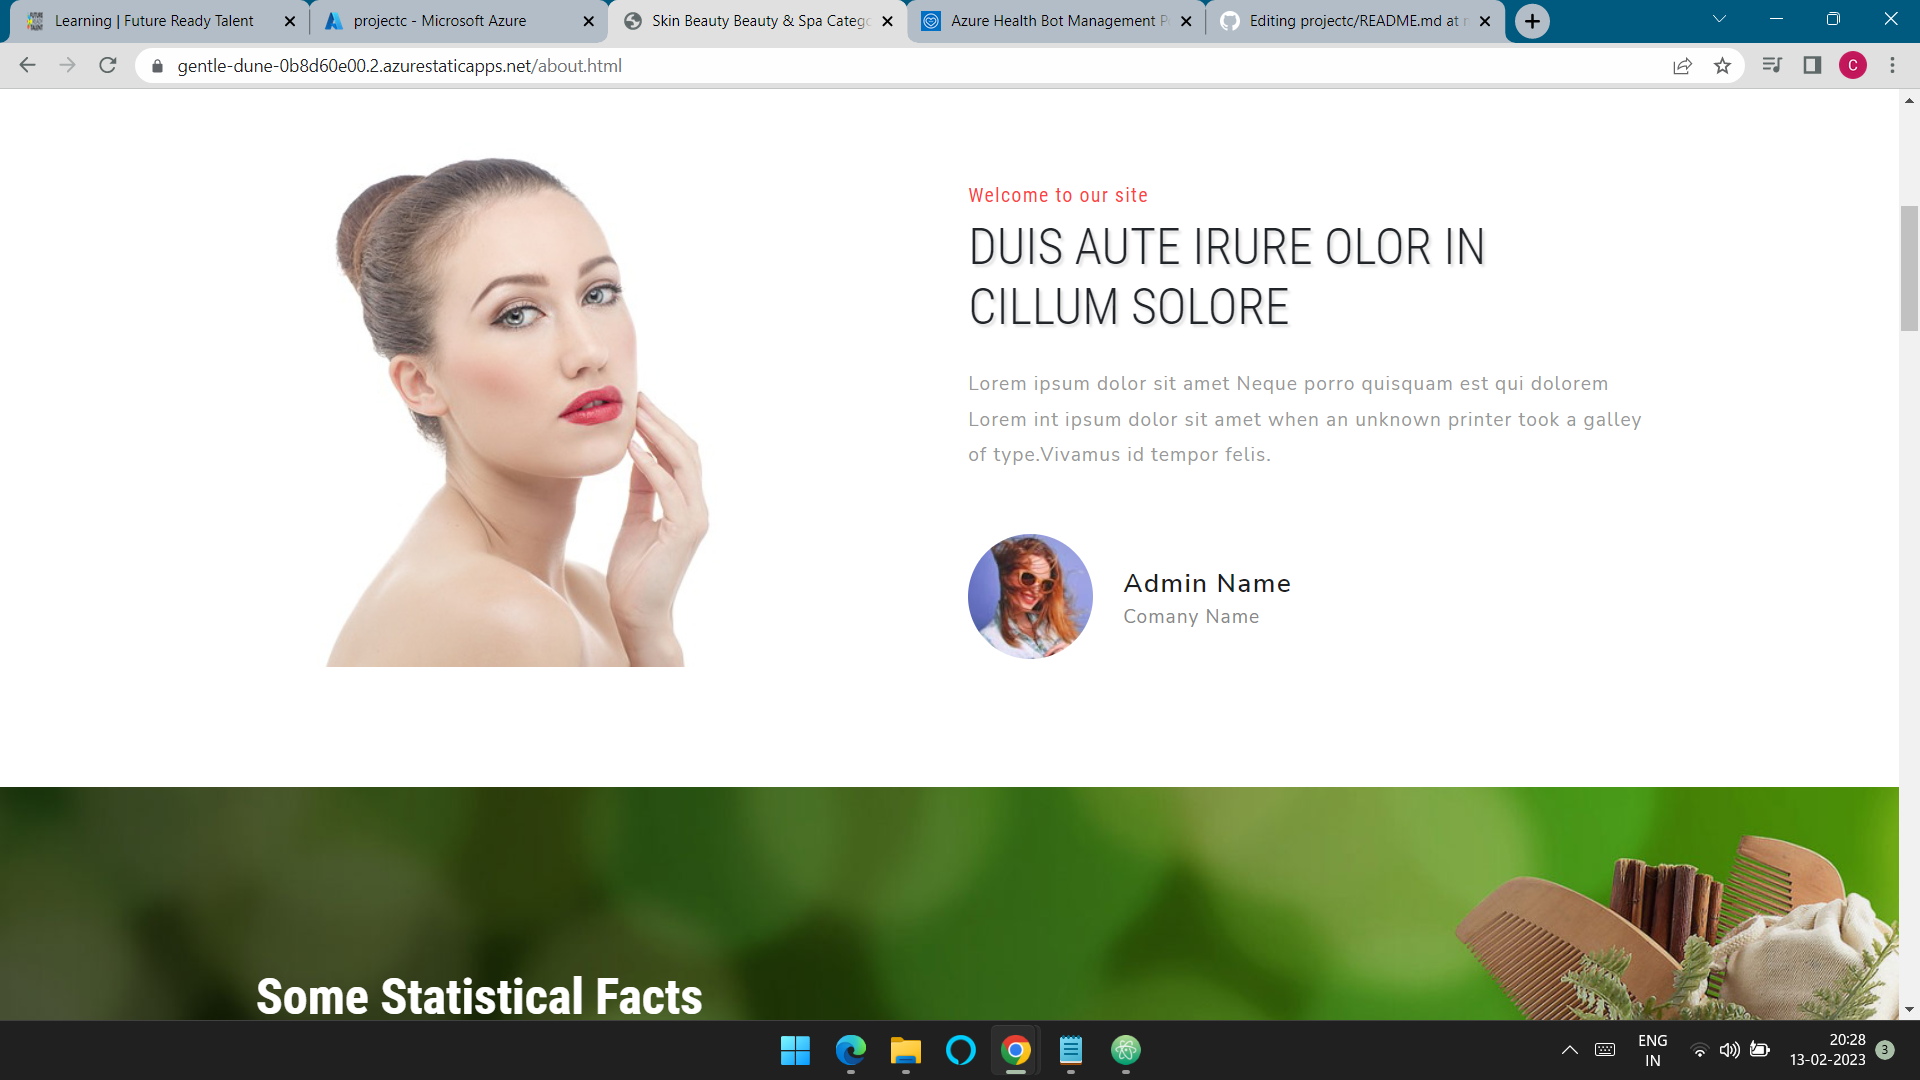Open File Explorer from taskbar

905,1050
